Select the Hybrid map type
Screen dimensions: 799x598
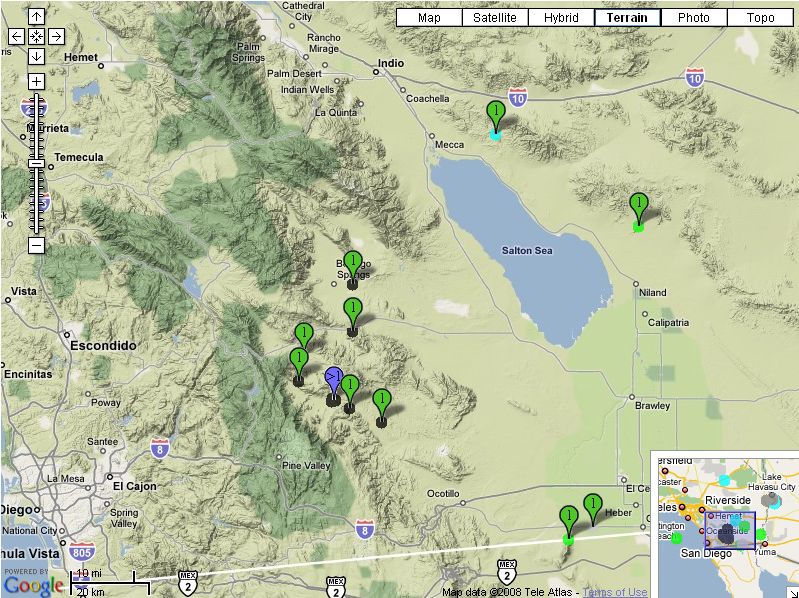click(561, 18)
